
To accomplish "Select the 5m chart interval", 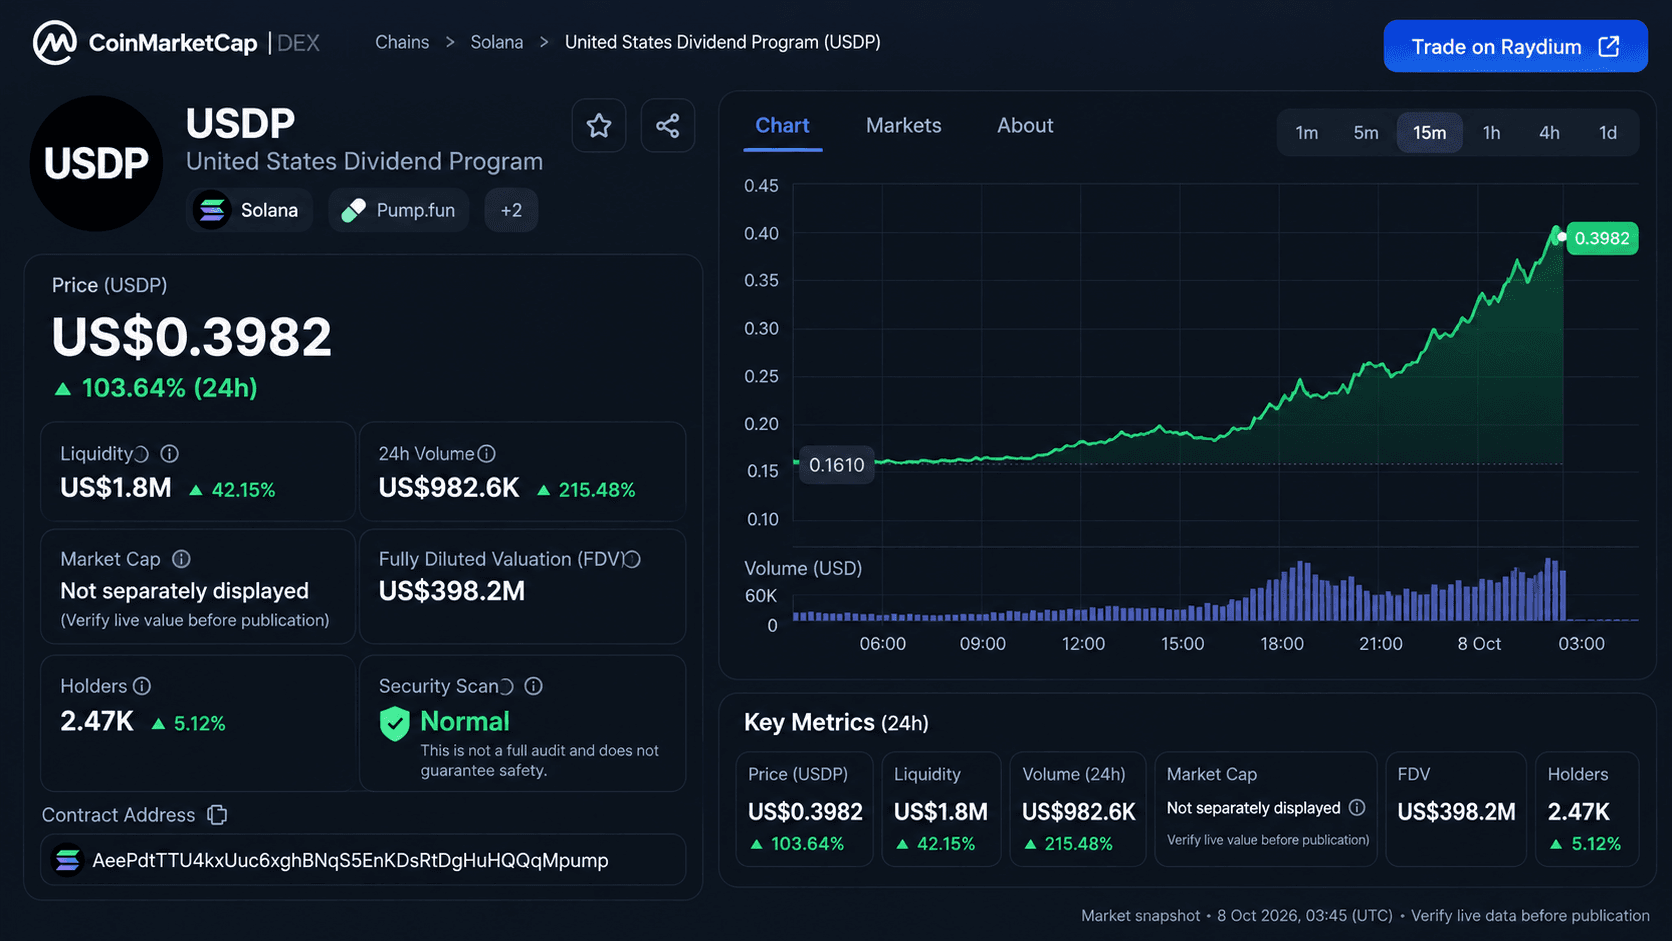I will (x=1366, y=133).
